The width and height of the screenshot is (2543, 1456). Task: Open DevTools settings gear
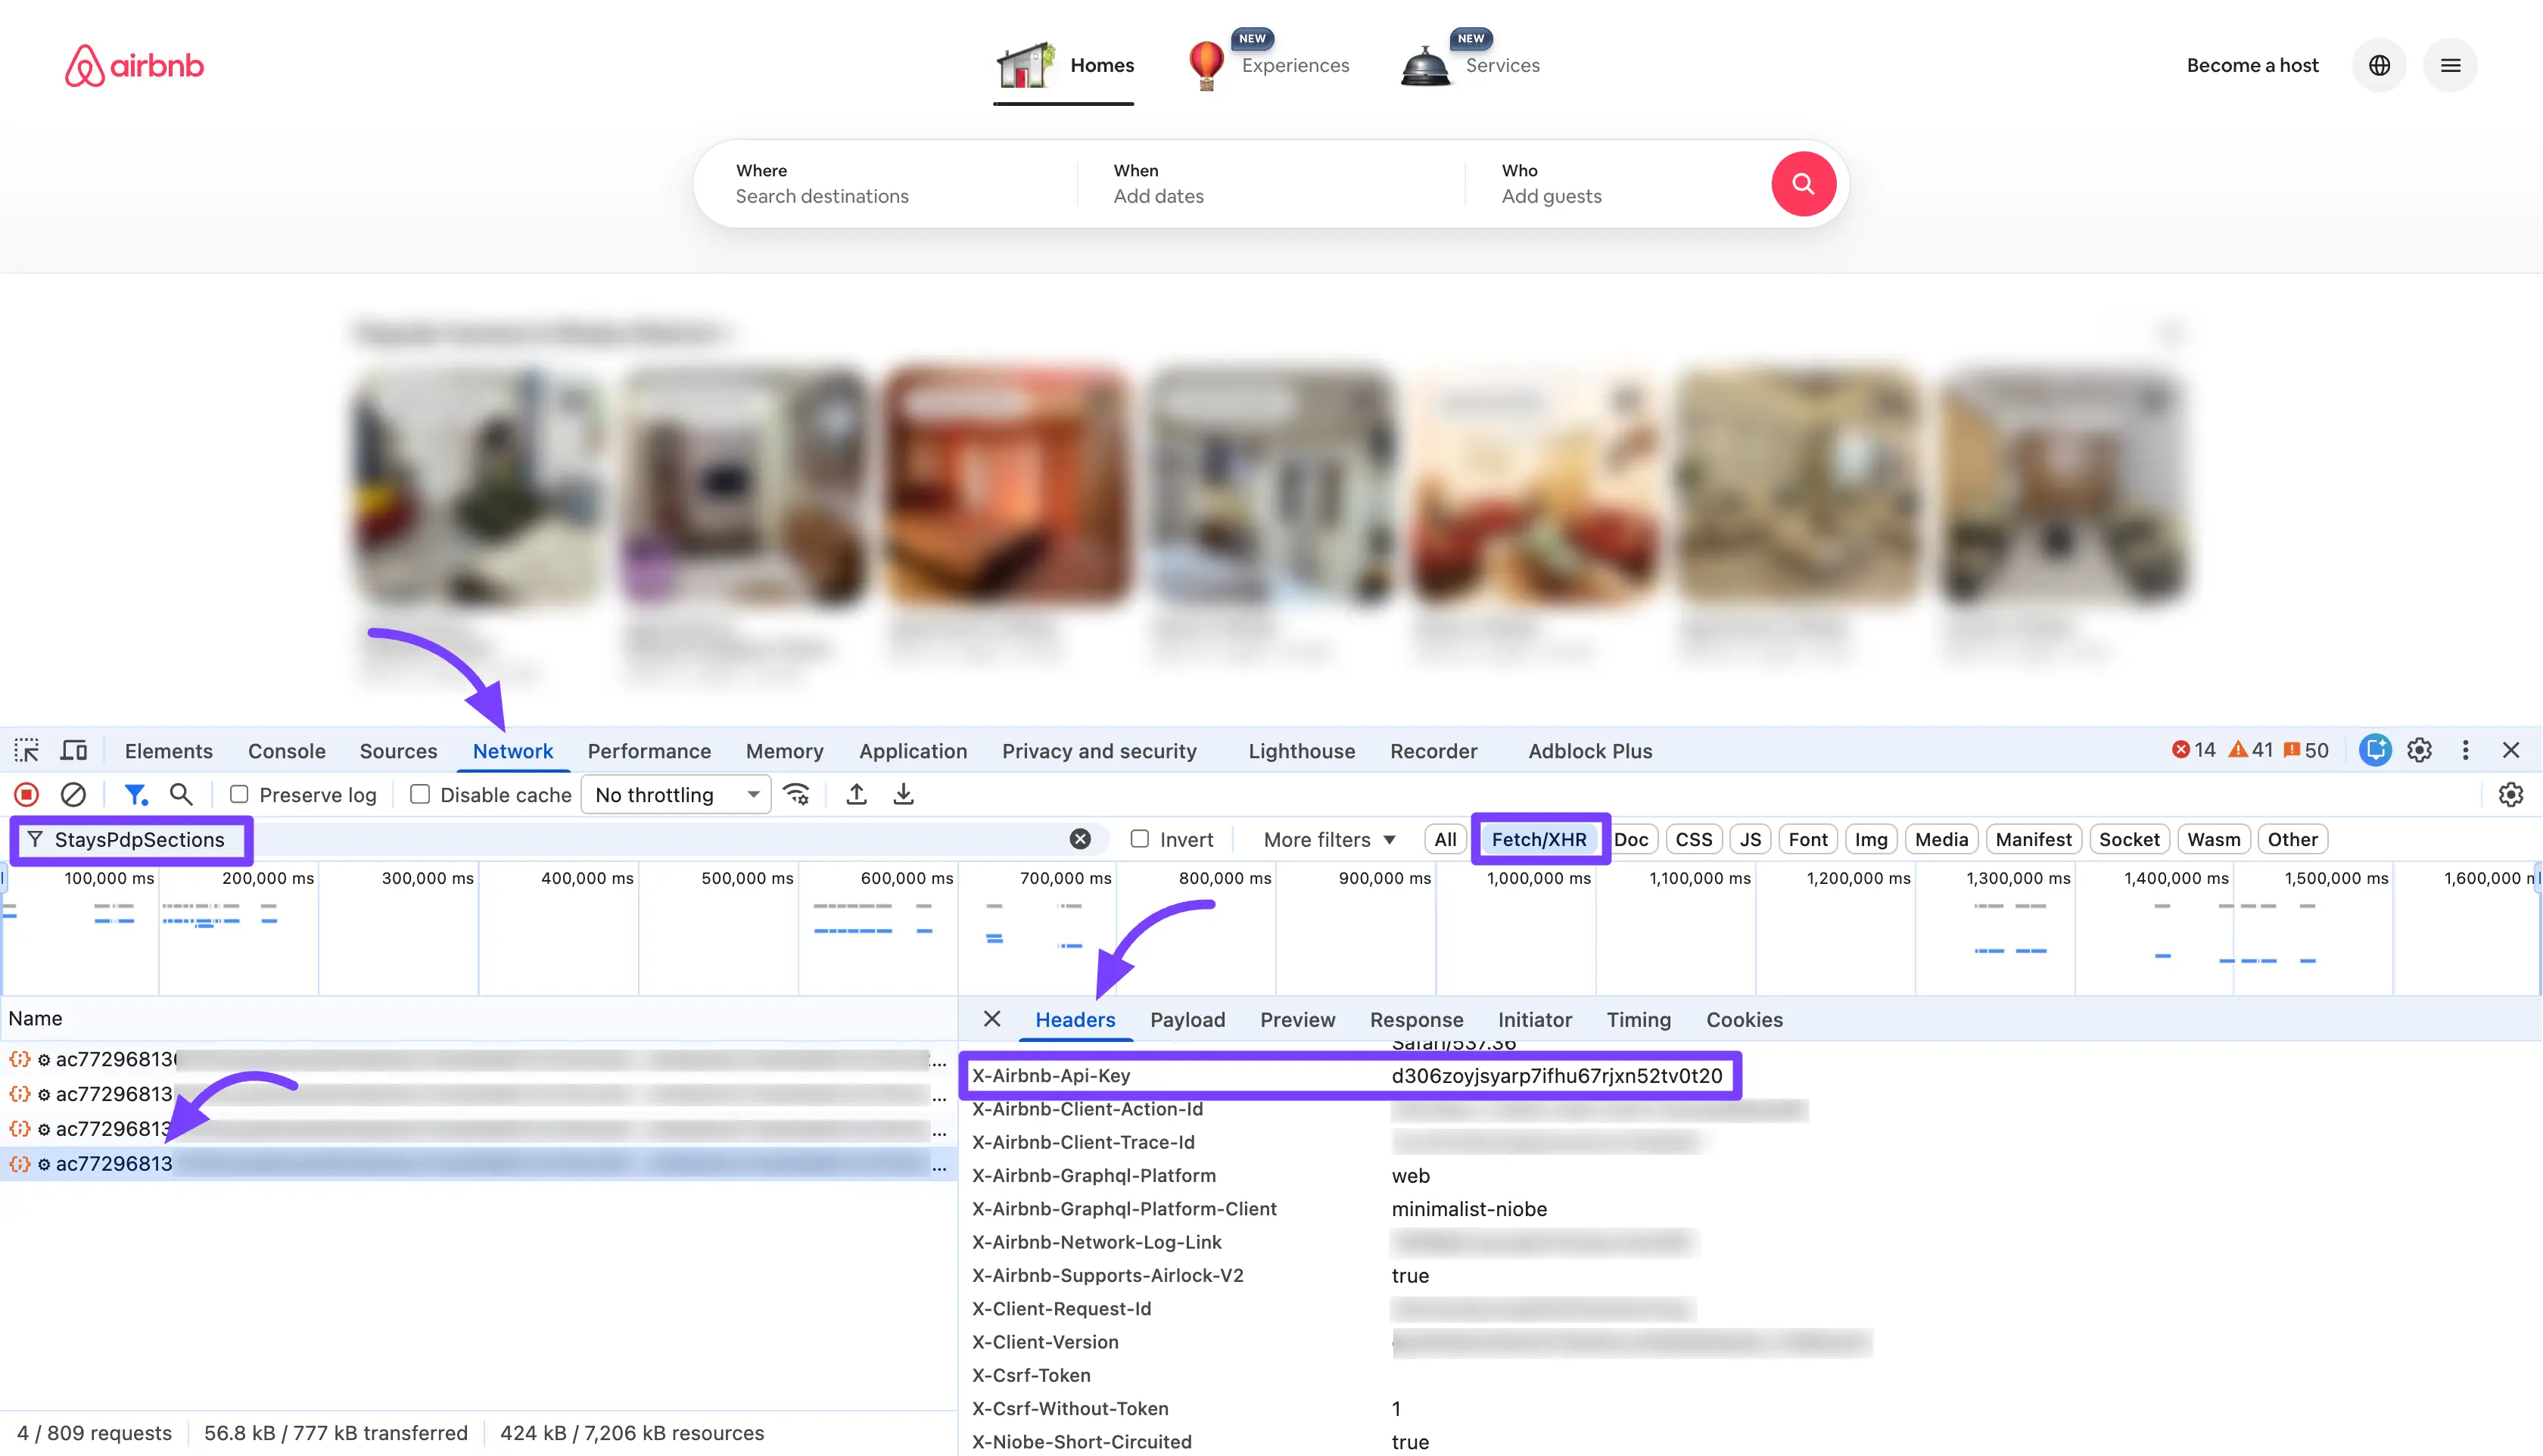tap(2419, 750)
